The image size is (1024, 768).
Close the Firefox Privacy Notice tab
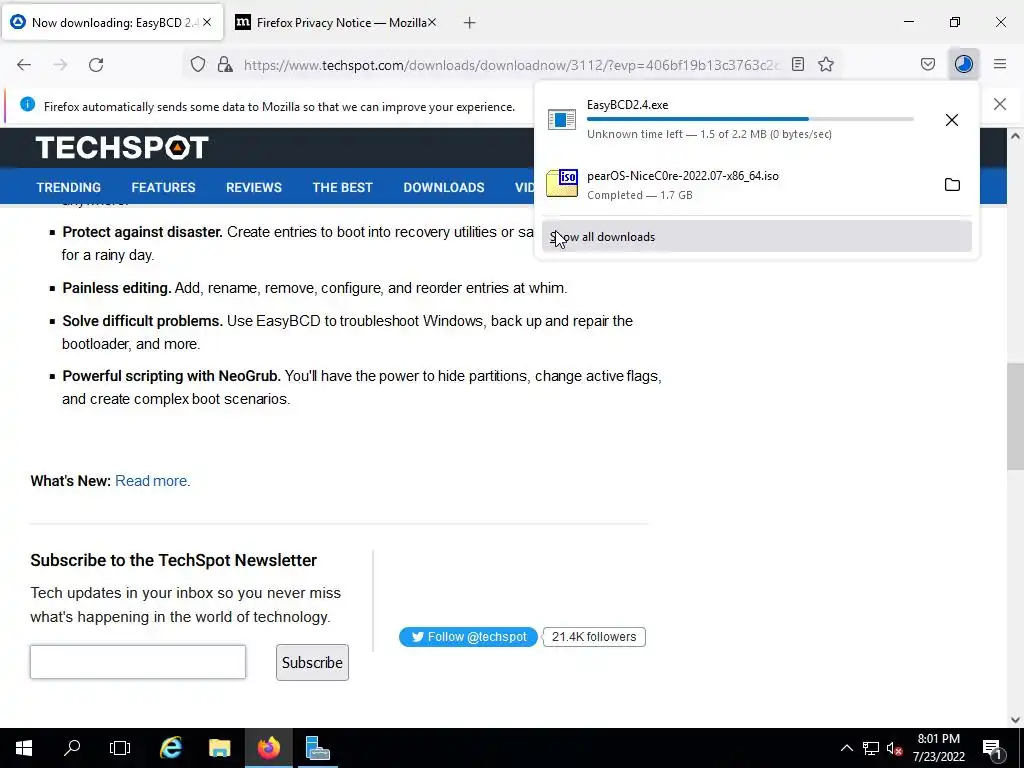432,22
